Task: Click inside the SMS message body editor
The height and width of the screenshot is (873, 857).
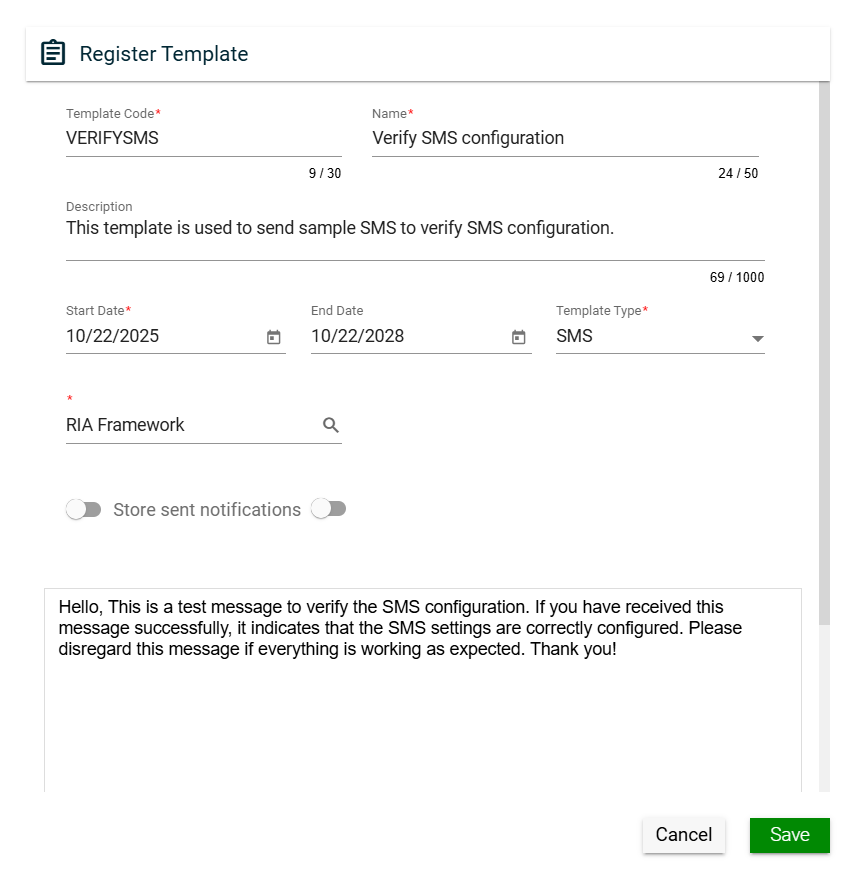Action: (422, 720)
